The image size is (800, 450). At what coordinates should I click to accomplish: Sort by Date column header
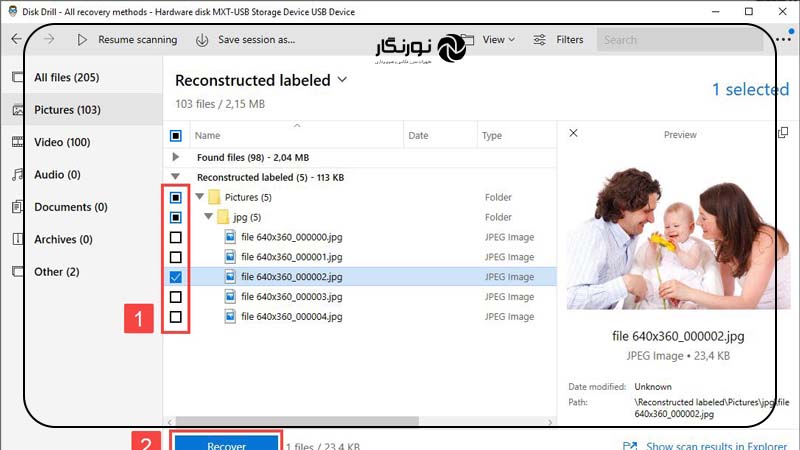tap(418, 135)
